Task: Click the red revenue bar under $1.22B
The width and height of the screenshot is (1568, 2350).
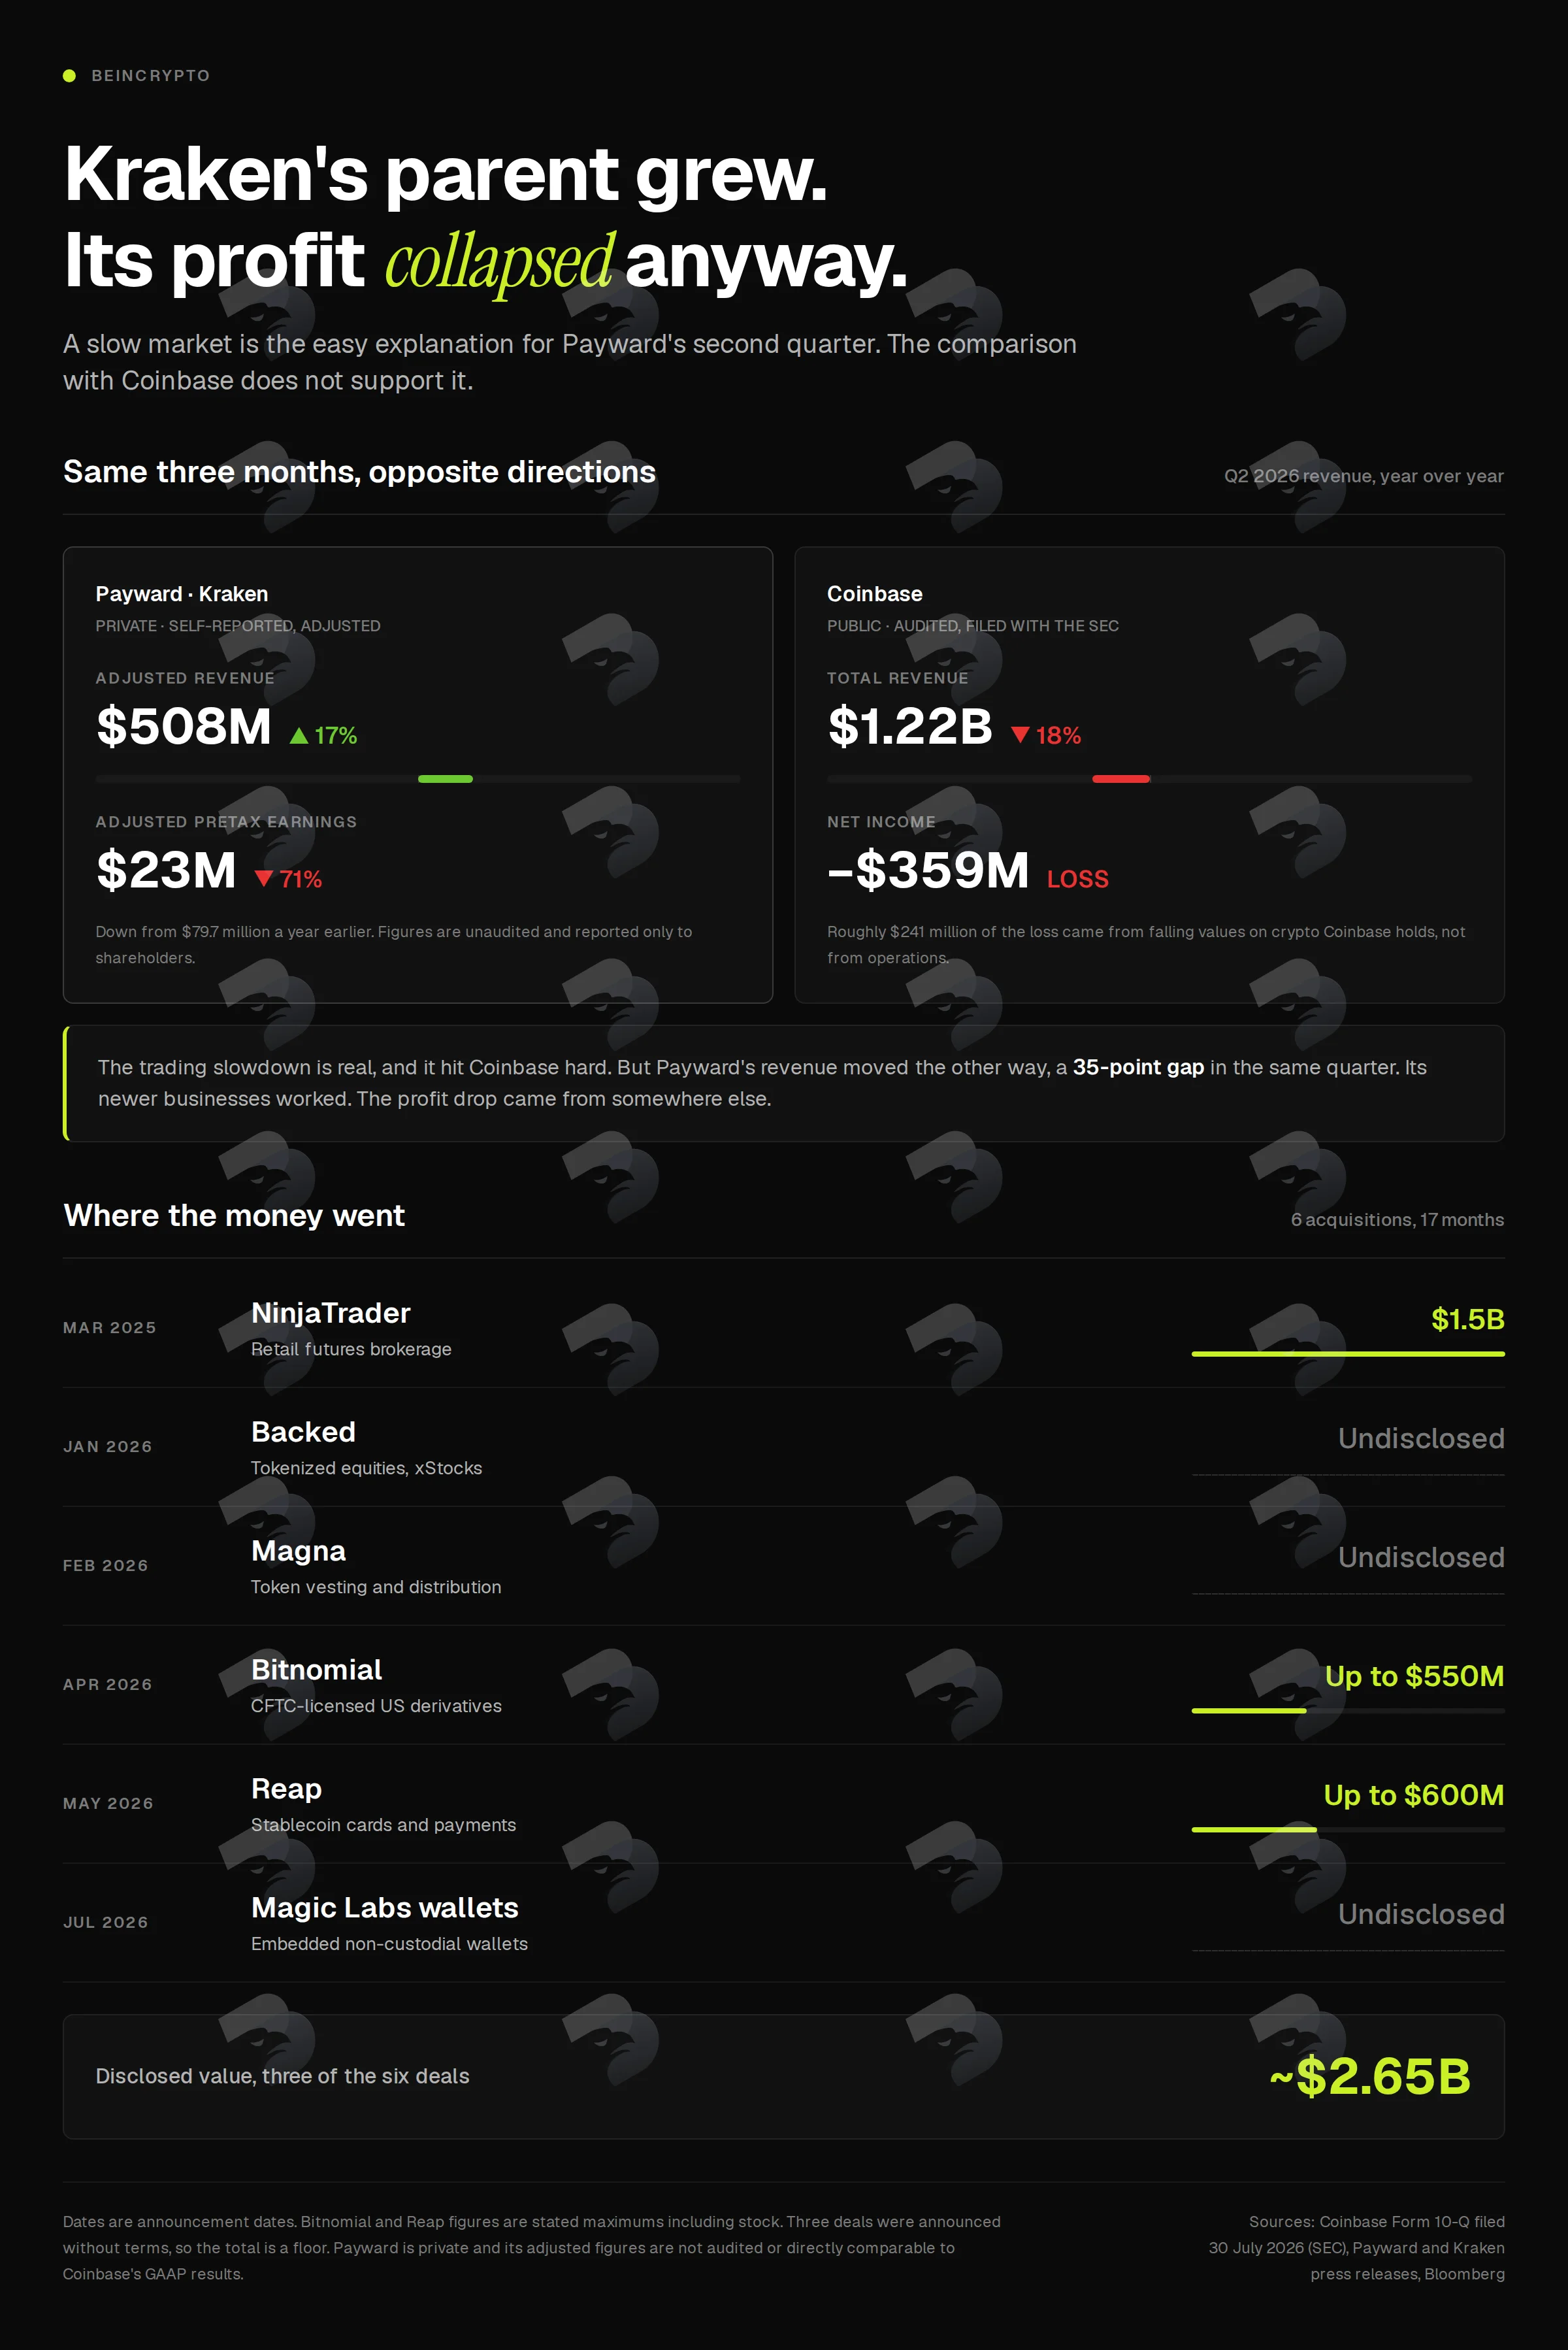Action: click(x=1121, y=779)
